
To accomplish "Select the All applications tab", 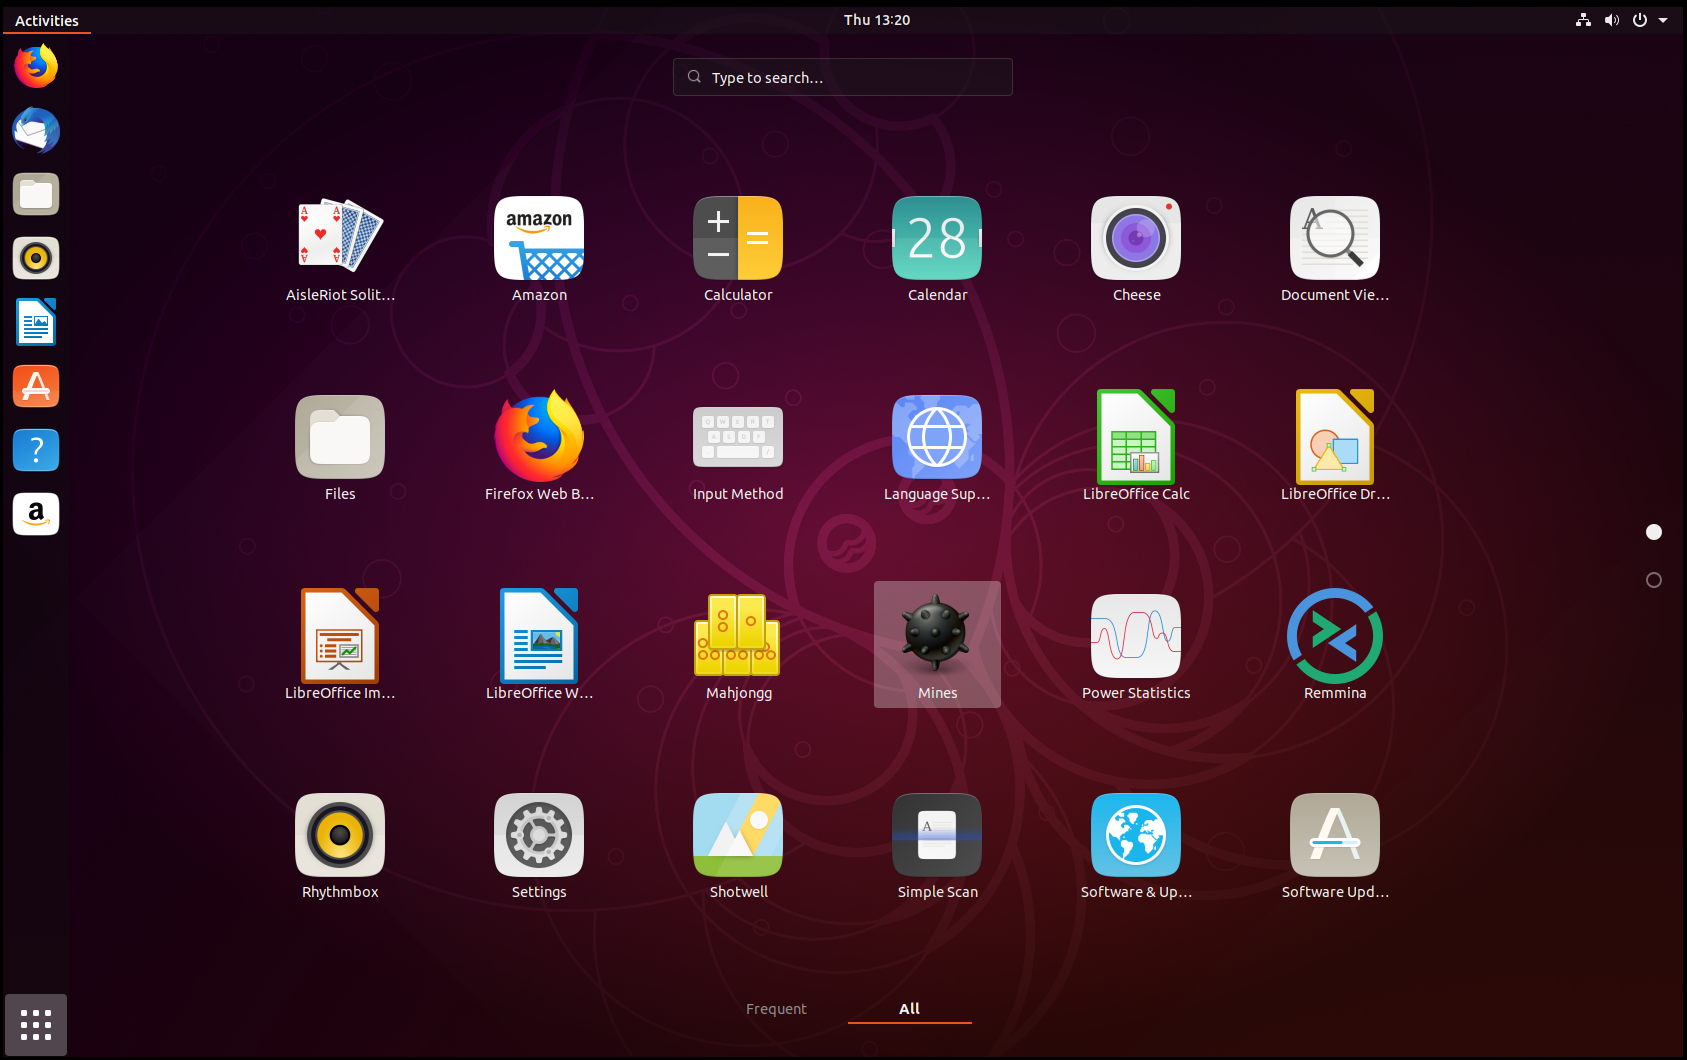I will tap(909, 1009).
